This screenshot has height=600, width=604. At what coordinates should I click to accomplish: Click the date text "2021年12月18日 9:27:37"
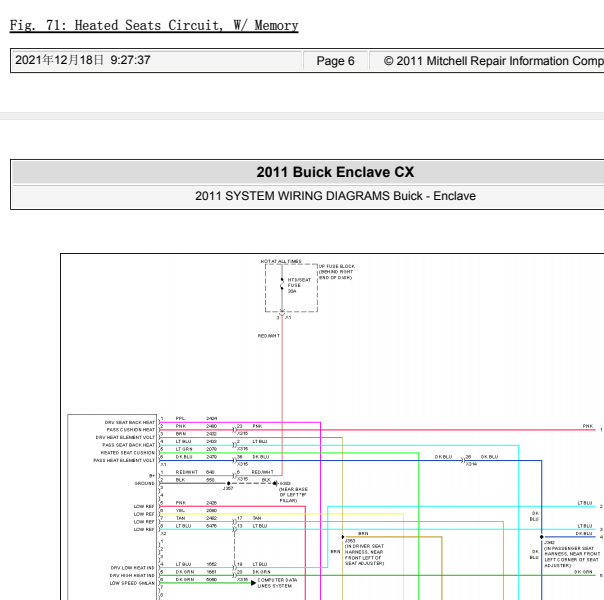click(x=82, y=60)
